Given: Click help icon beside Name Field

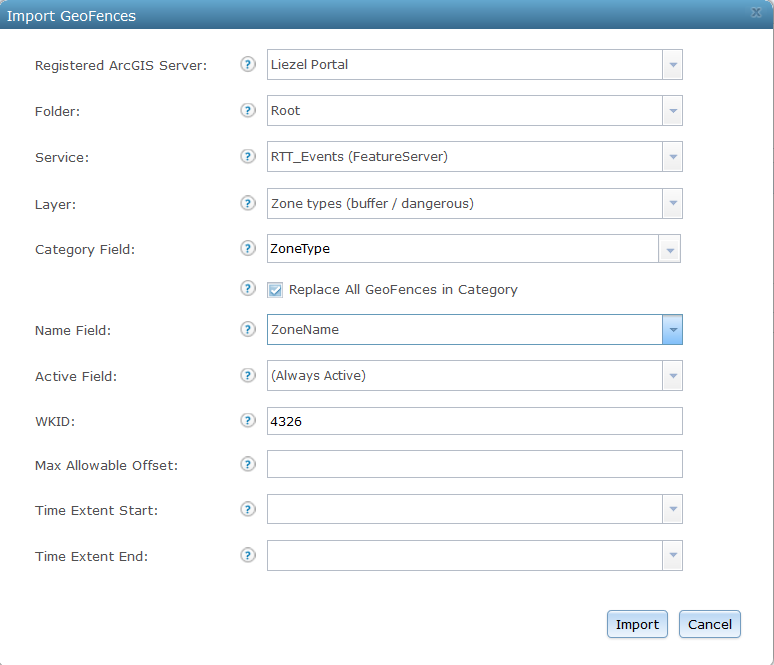Looking at the screenshot, I should pos(248,329).
